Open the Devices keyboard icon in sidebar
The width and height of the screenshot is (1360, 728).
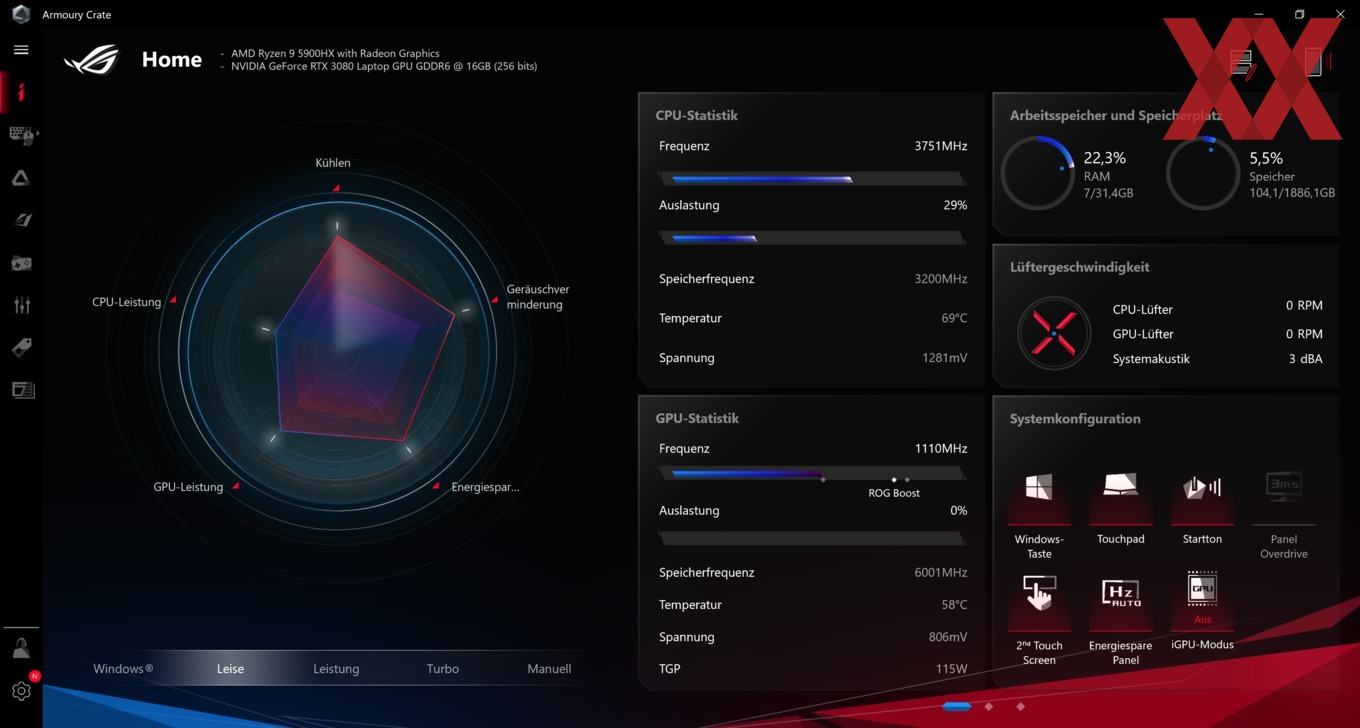[x=22, y=135]
